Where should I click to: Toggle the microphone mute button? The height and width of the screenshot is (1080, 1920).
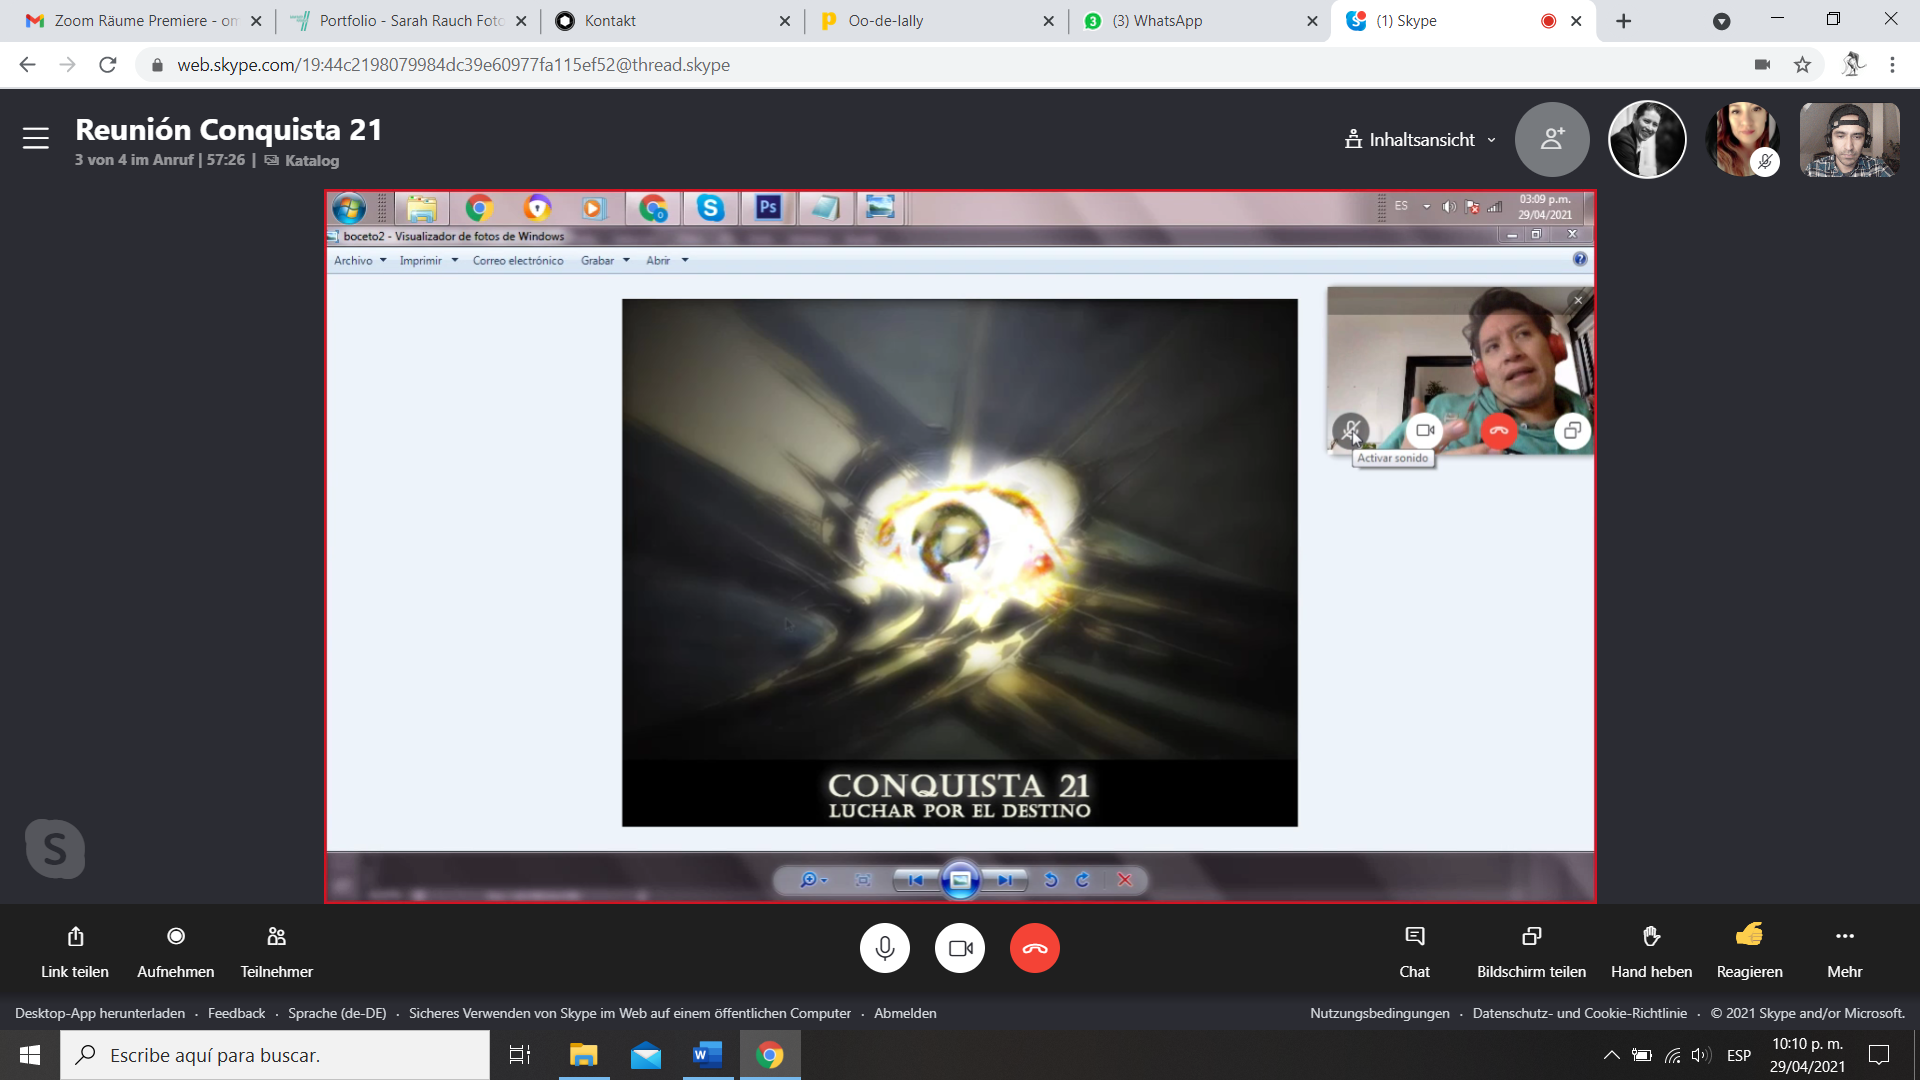pyautogui.click(x=885, y=948)
